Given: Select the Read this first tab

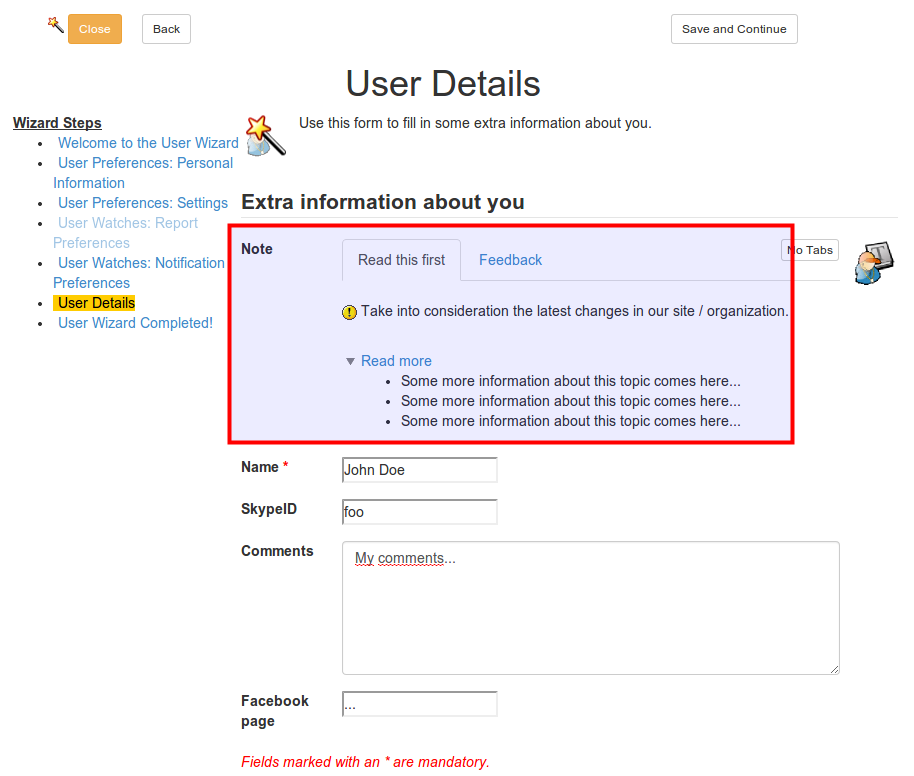Looking at the screenshot, I should point(401,260).
